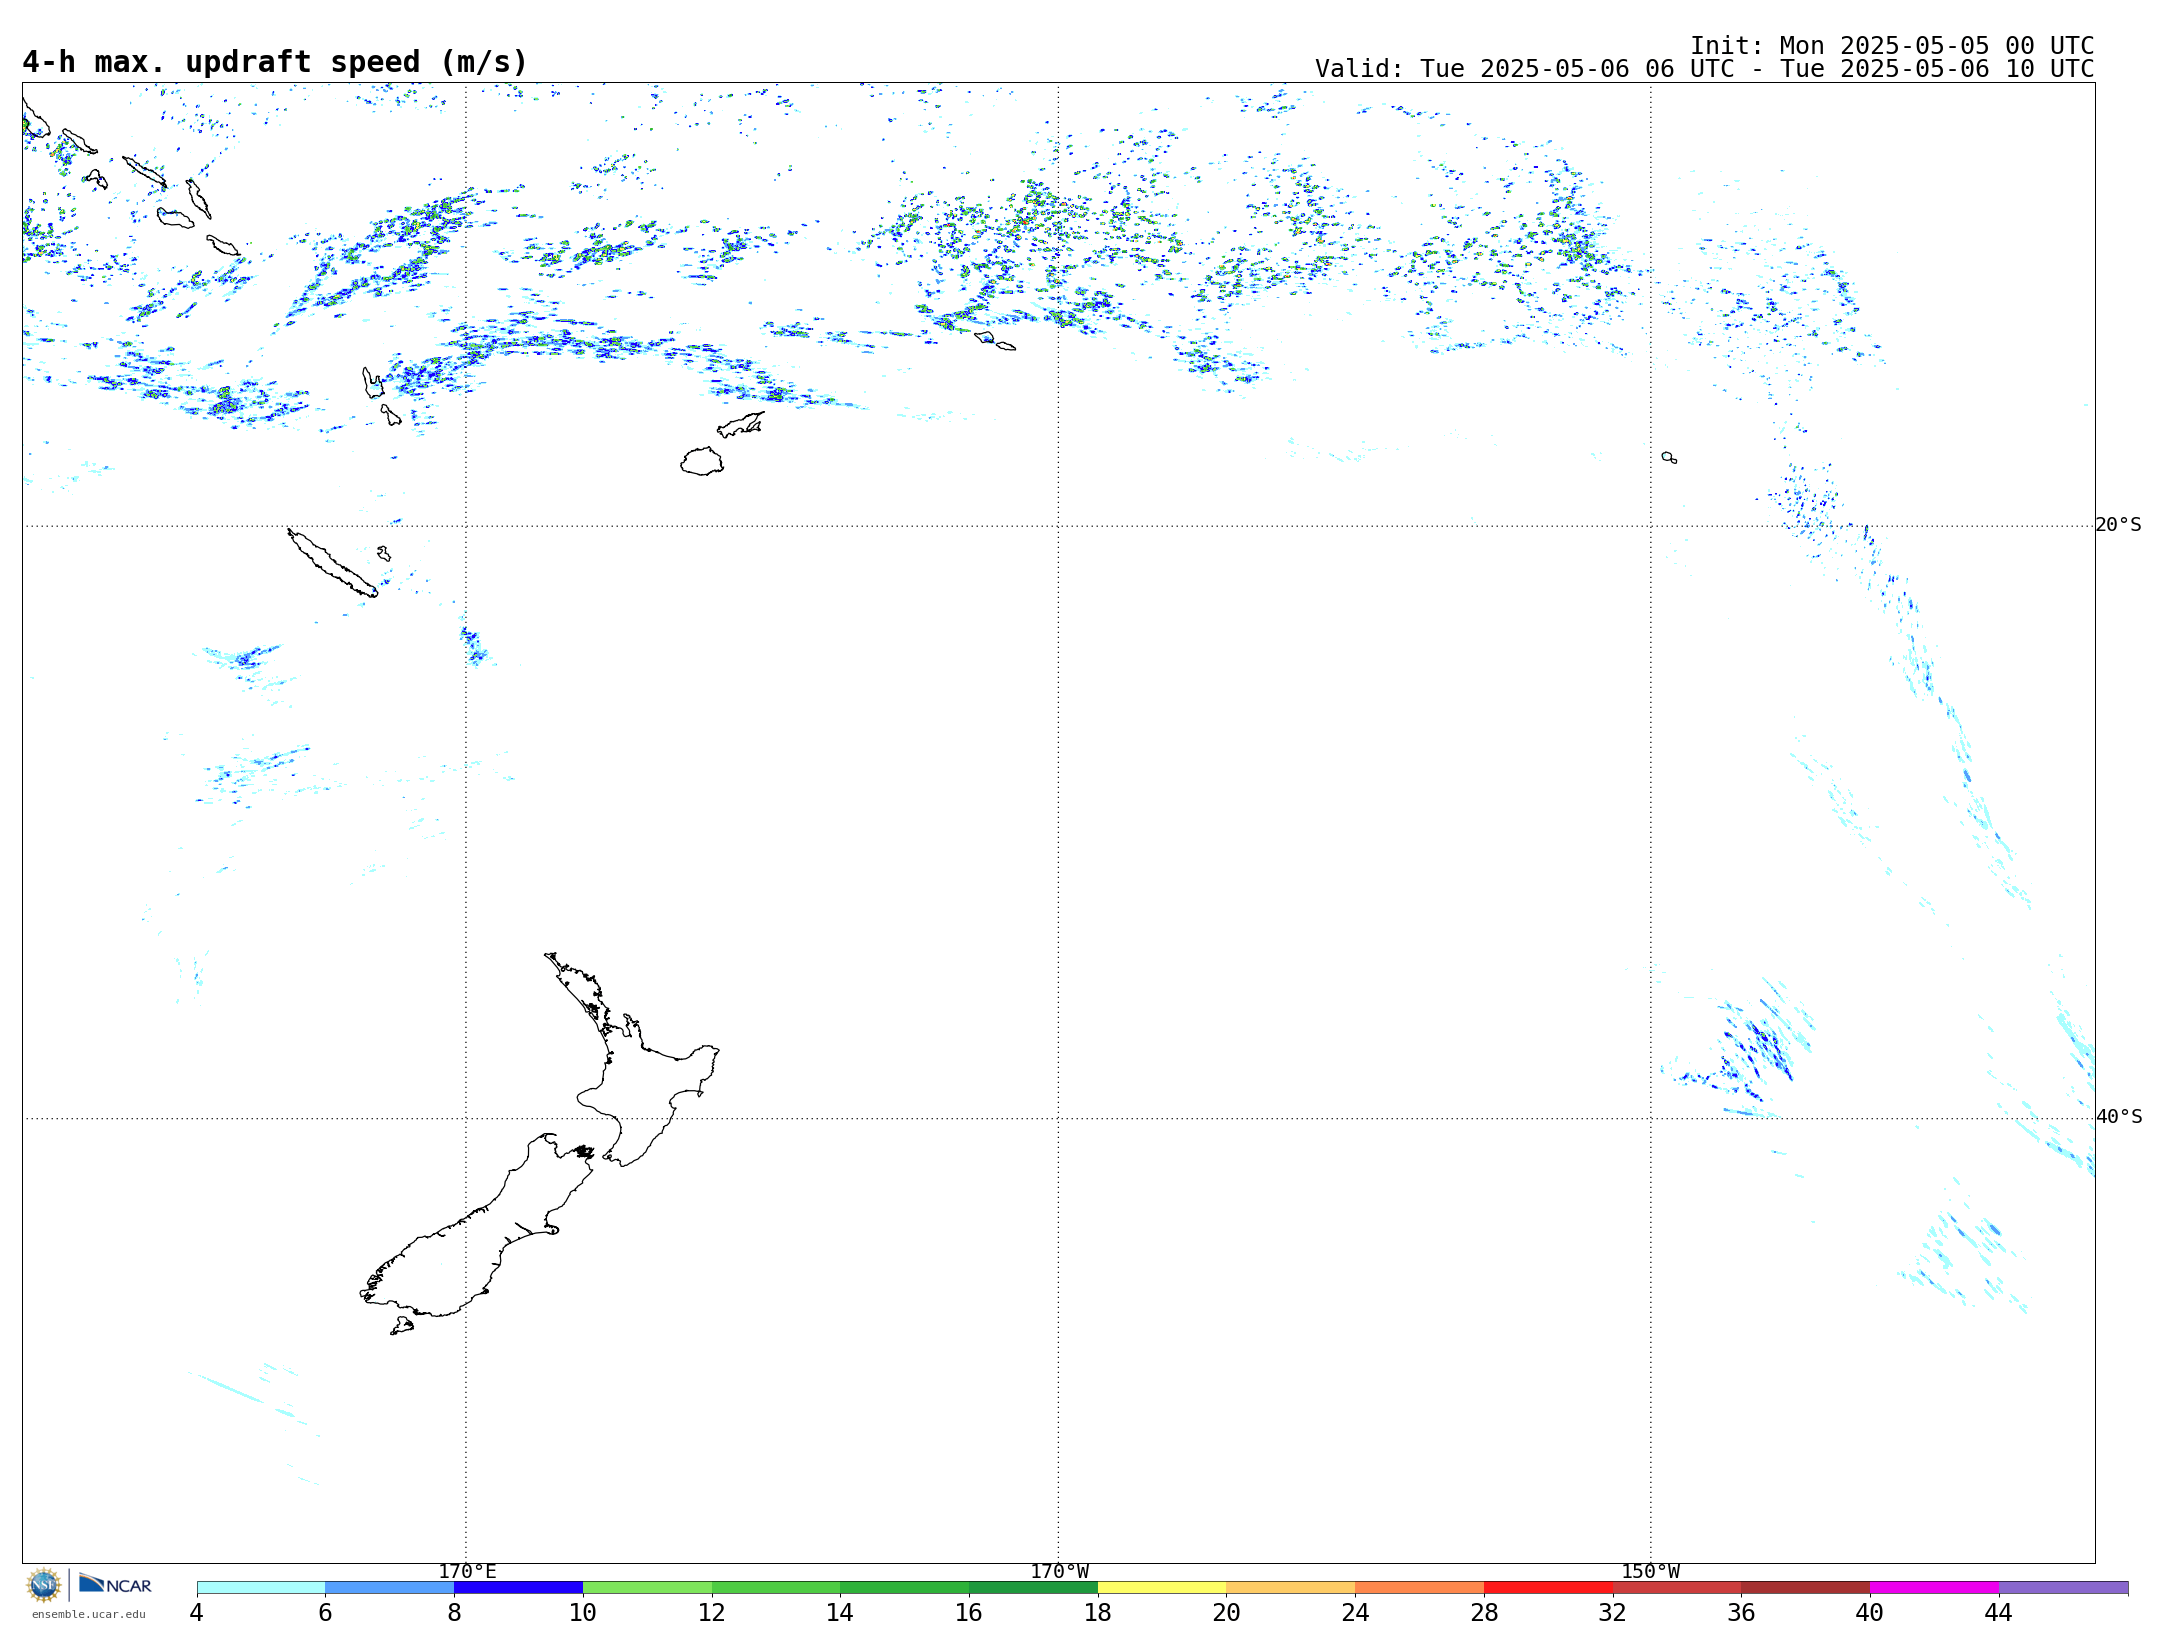Click New Zealand's North Island on the map
The width and height of the screenshot is (2160, 1626).
pyautogui.click(x=640, y=1085)
